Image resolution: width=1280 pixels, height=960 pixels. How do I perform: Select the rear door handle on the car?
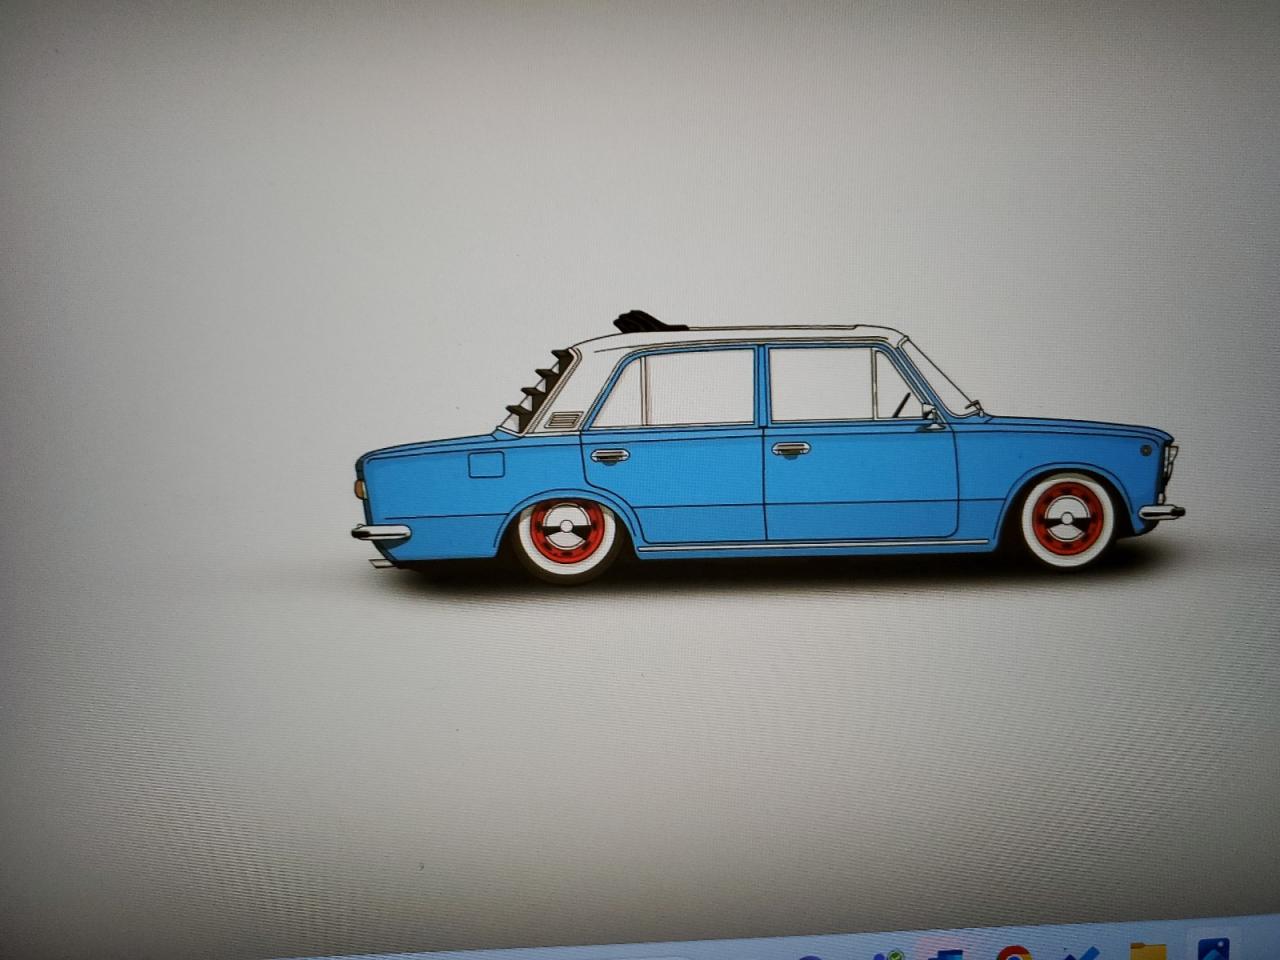click(x=609, y=456)
